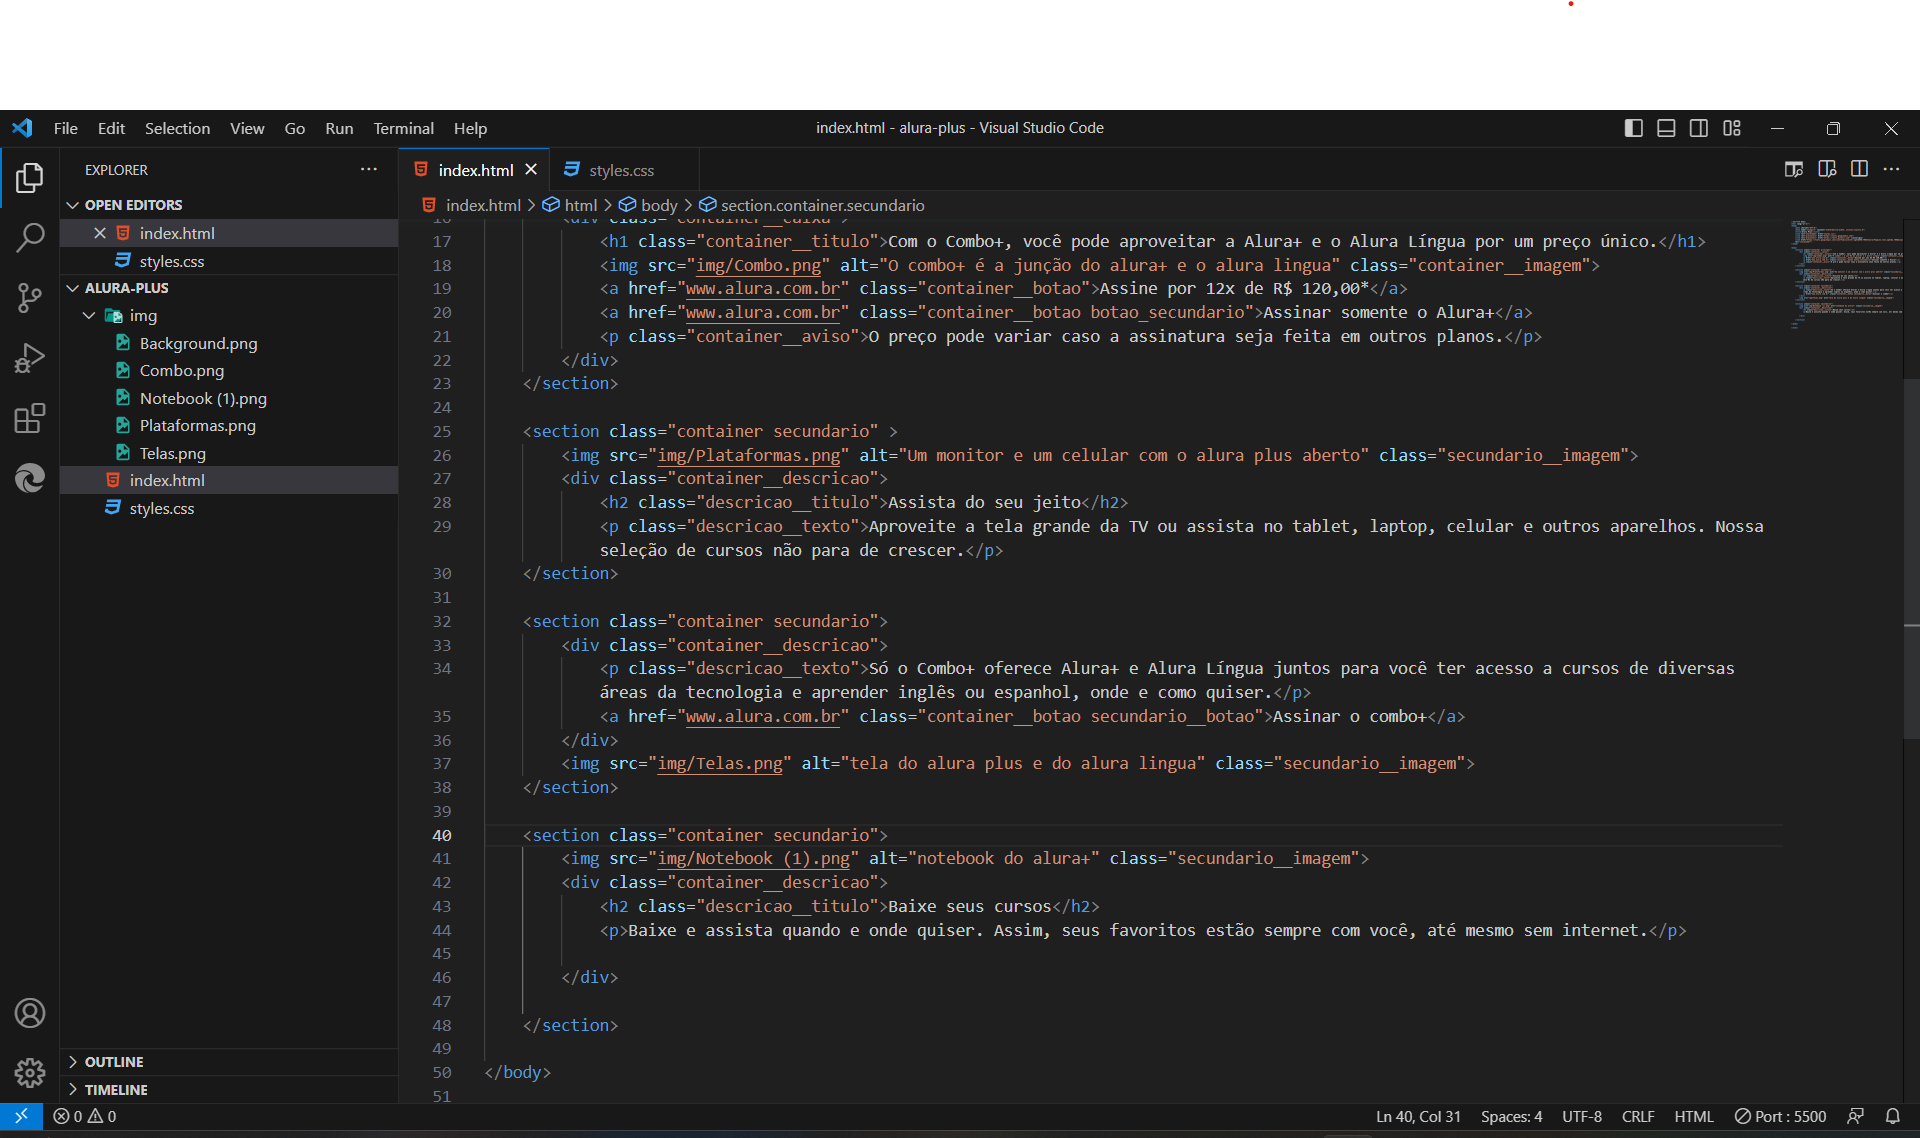This screenshot has width=1920, height=1138.
Task: Toggle the bottom panel
Action: tap(1666, 128)
